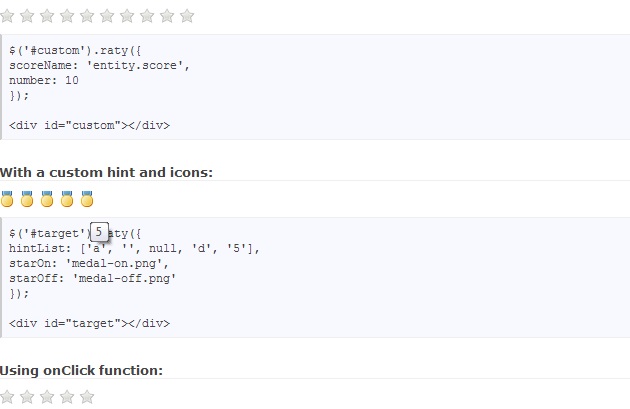The height and width of the screenshot is (409, 630).
Task: Click first star under onClick function heading
Action: pyautogui.click(x=7, y=397)
